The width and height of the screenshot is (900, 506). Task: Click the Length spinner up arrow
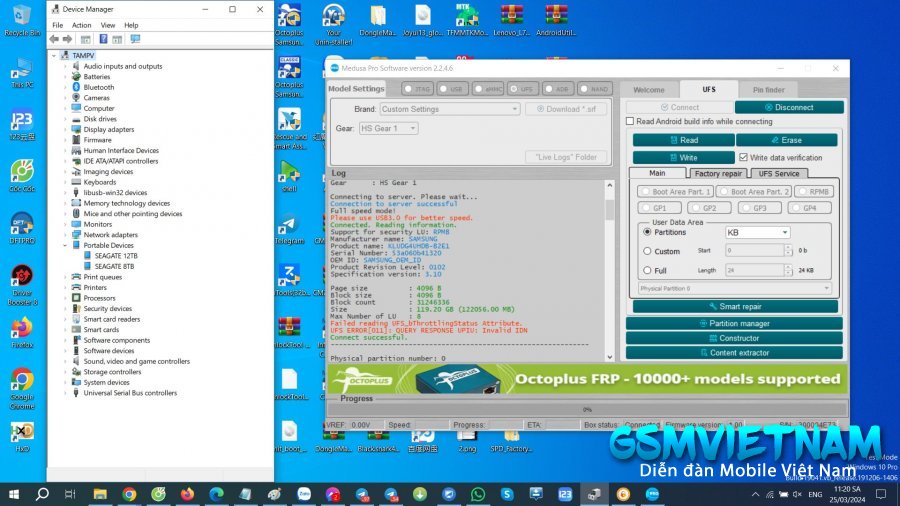coord(788,267)
